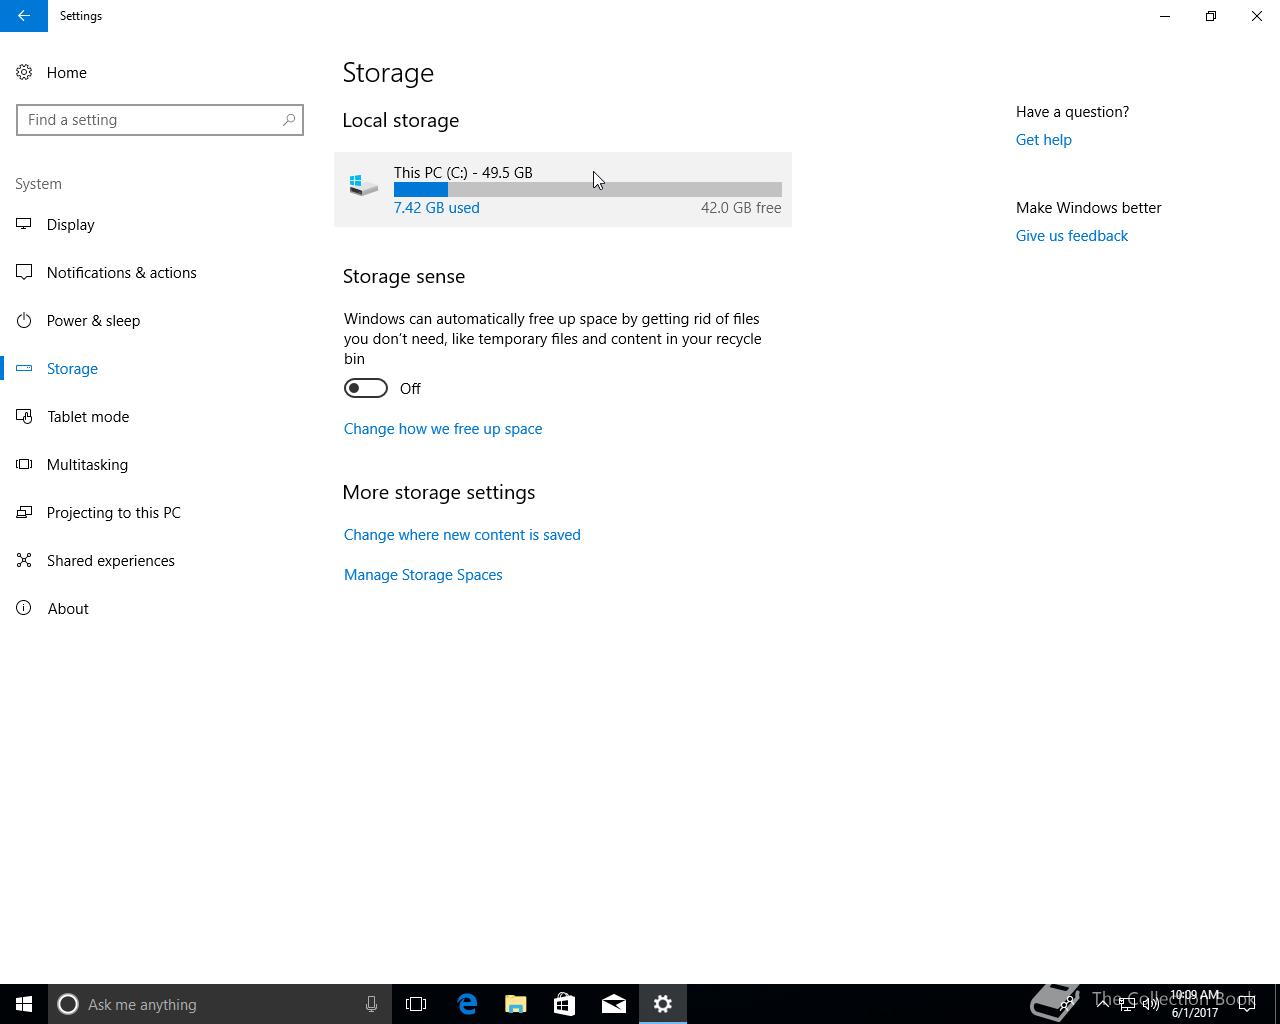Click Change how we free up space
Viewport: 1280px width, 1024px height.
443,428
